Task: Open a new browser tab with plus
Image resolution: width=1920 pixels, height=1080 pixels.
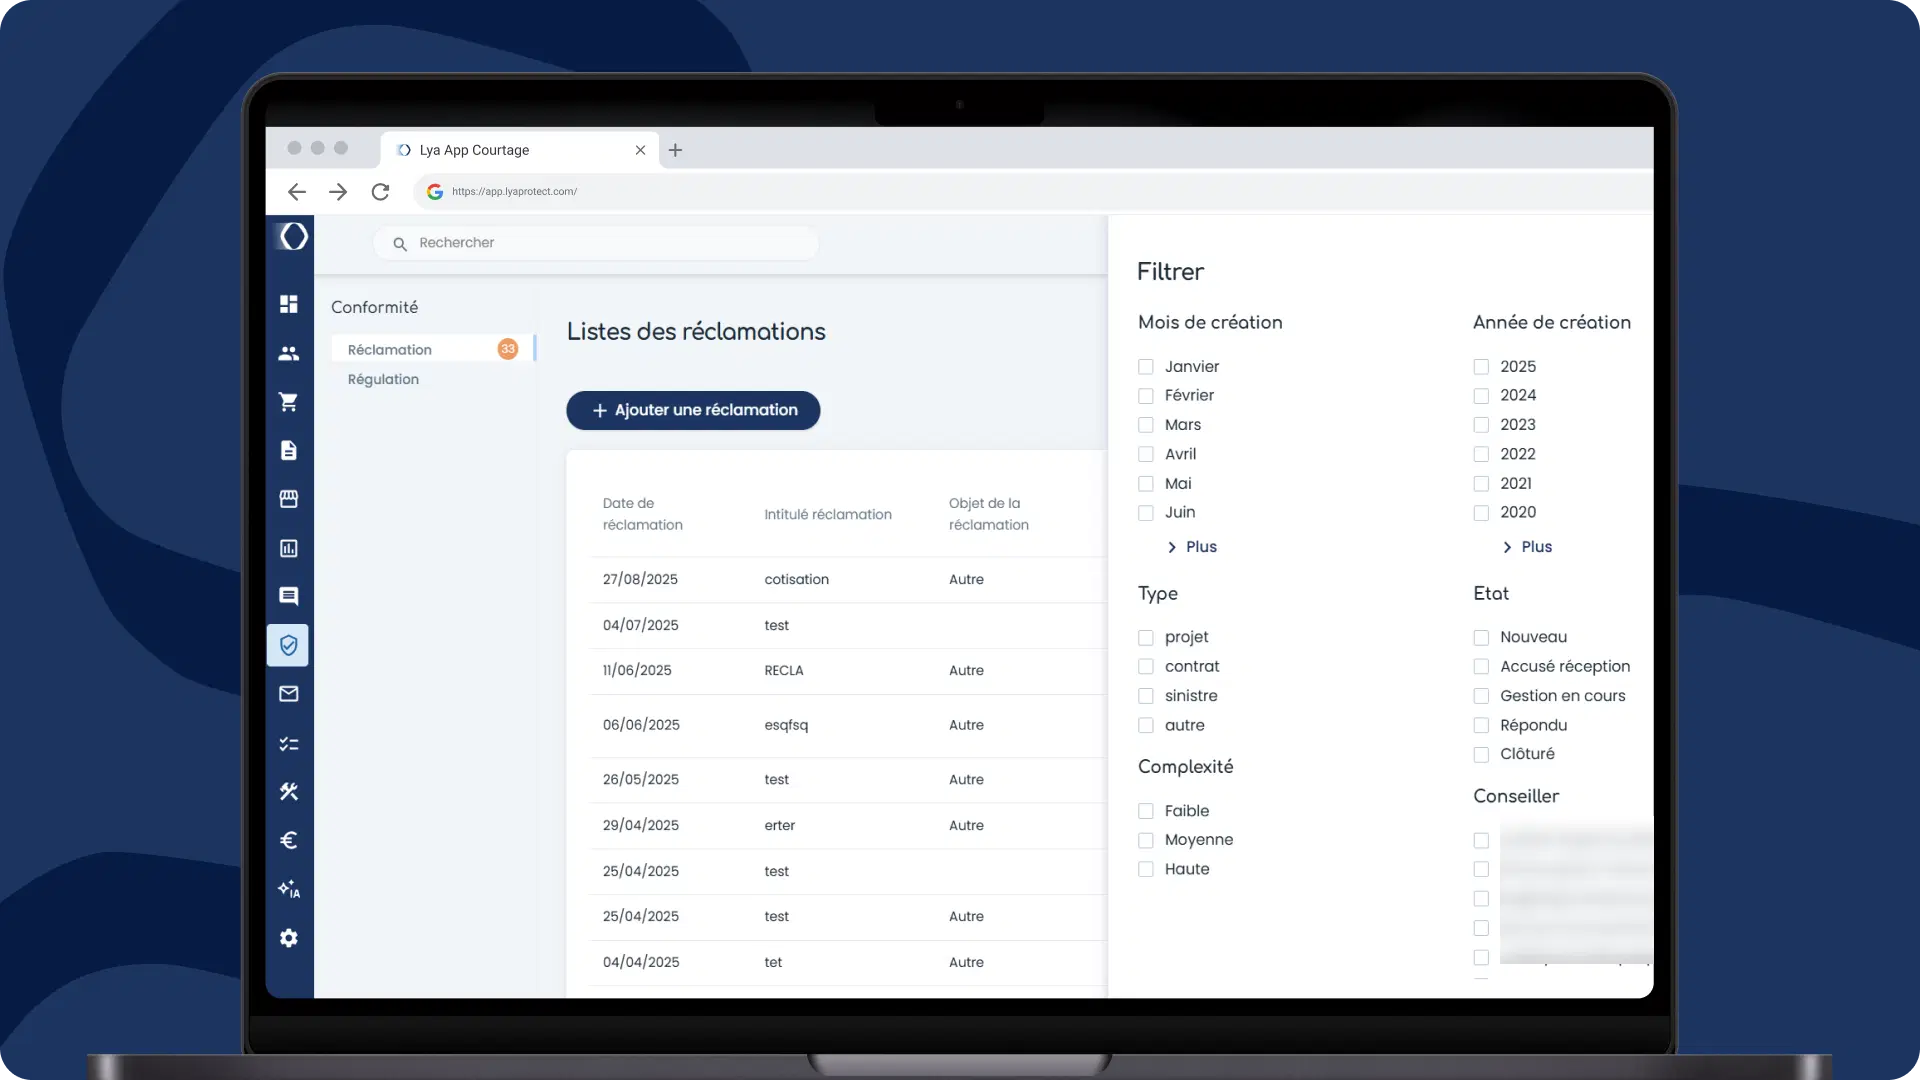Action: pyautogui.click(x=676, y=150)
